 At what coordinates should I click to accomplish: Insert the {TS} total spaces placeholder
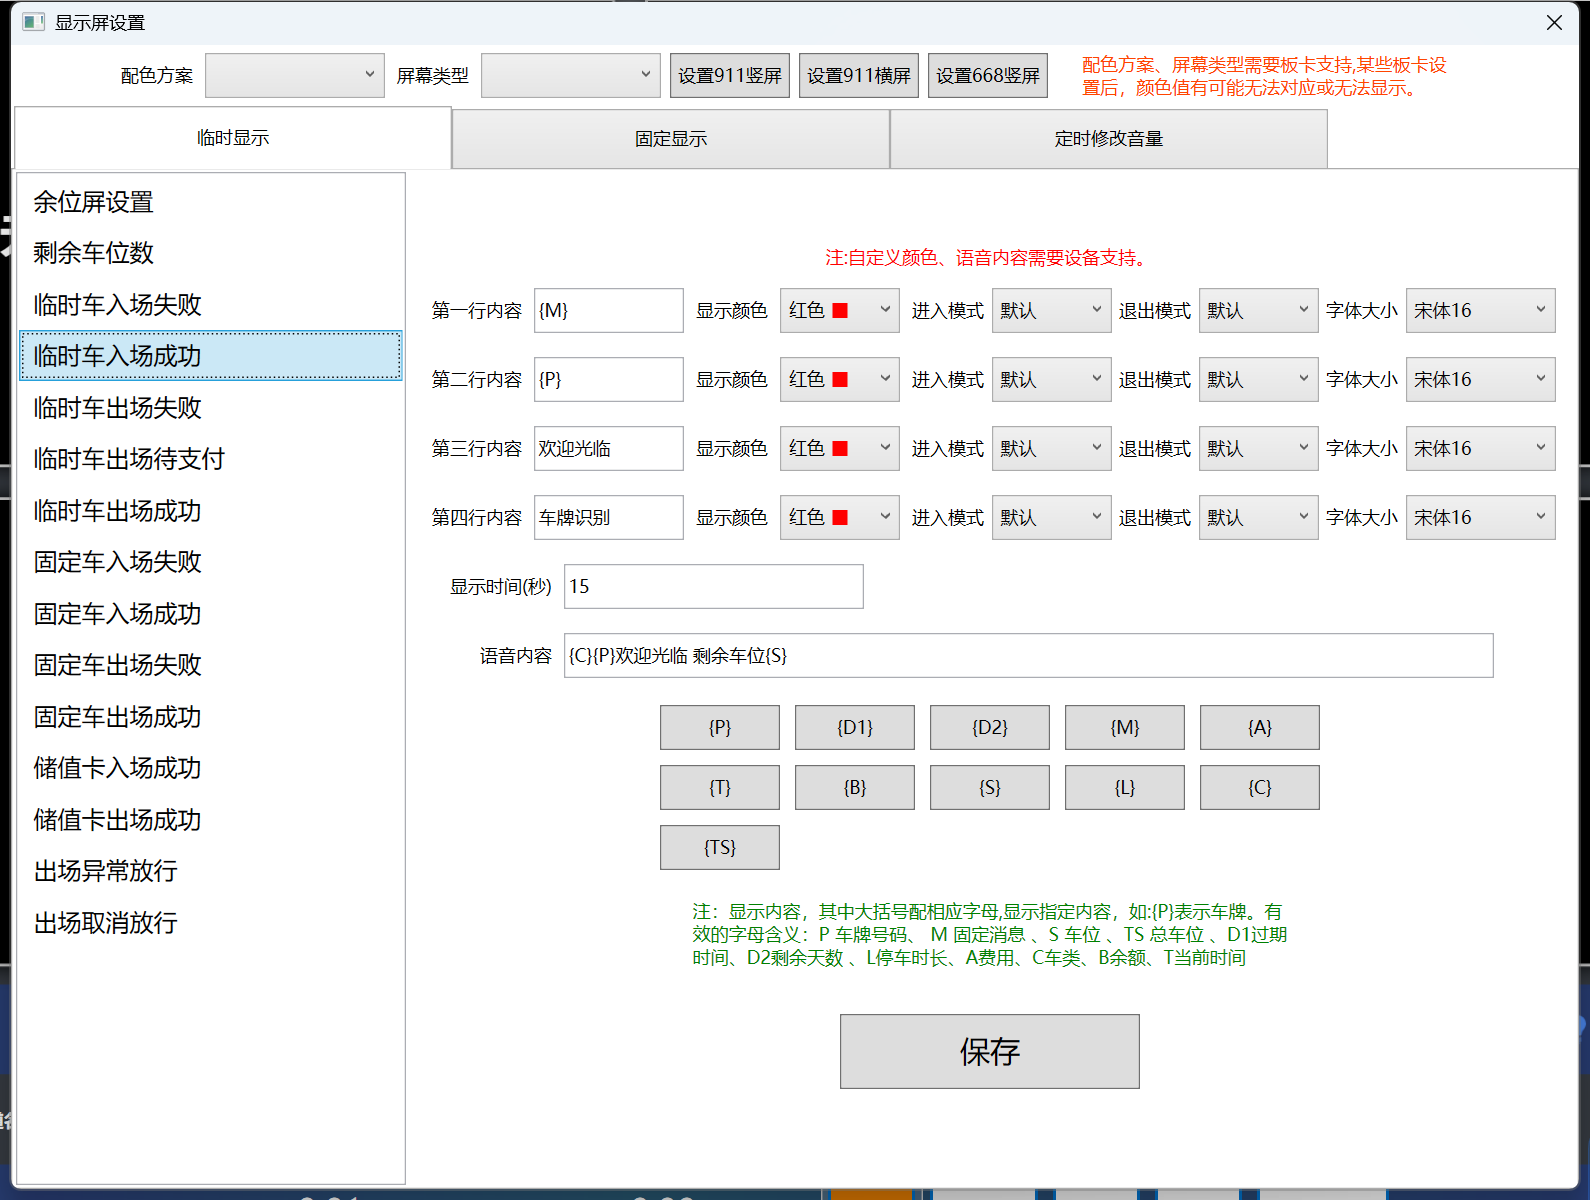[x=720, y=847]
